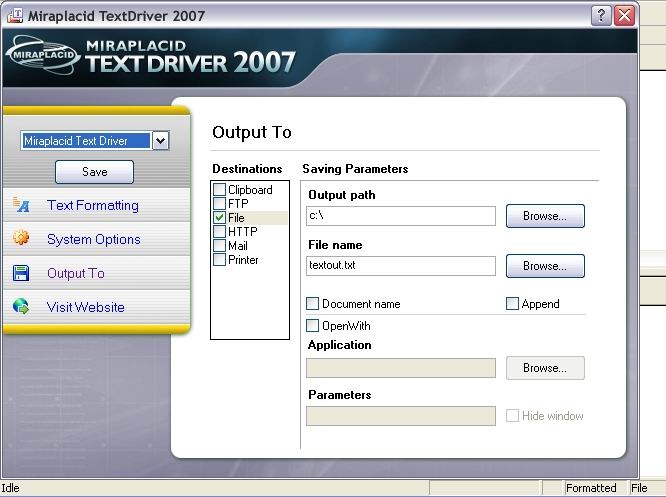Screen dimensions: 666x497
Task: Click the Parameters input field
Action: tap(401, 416)
